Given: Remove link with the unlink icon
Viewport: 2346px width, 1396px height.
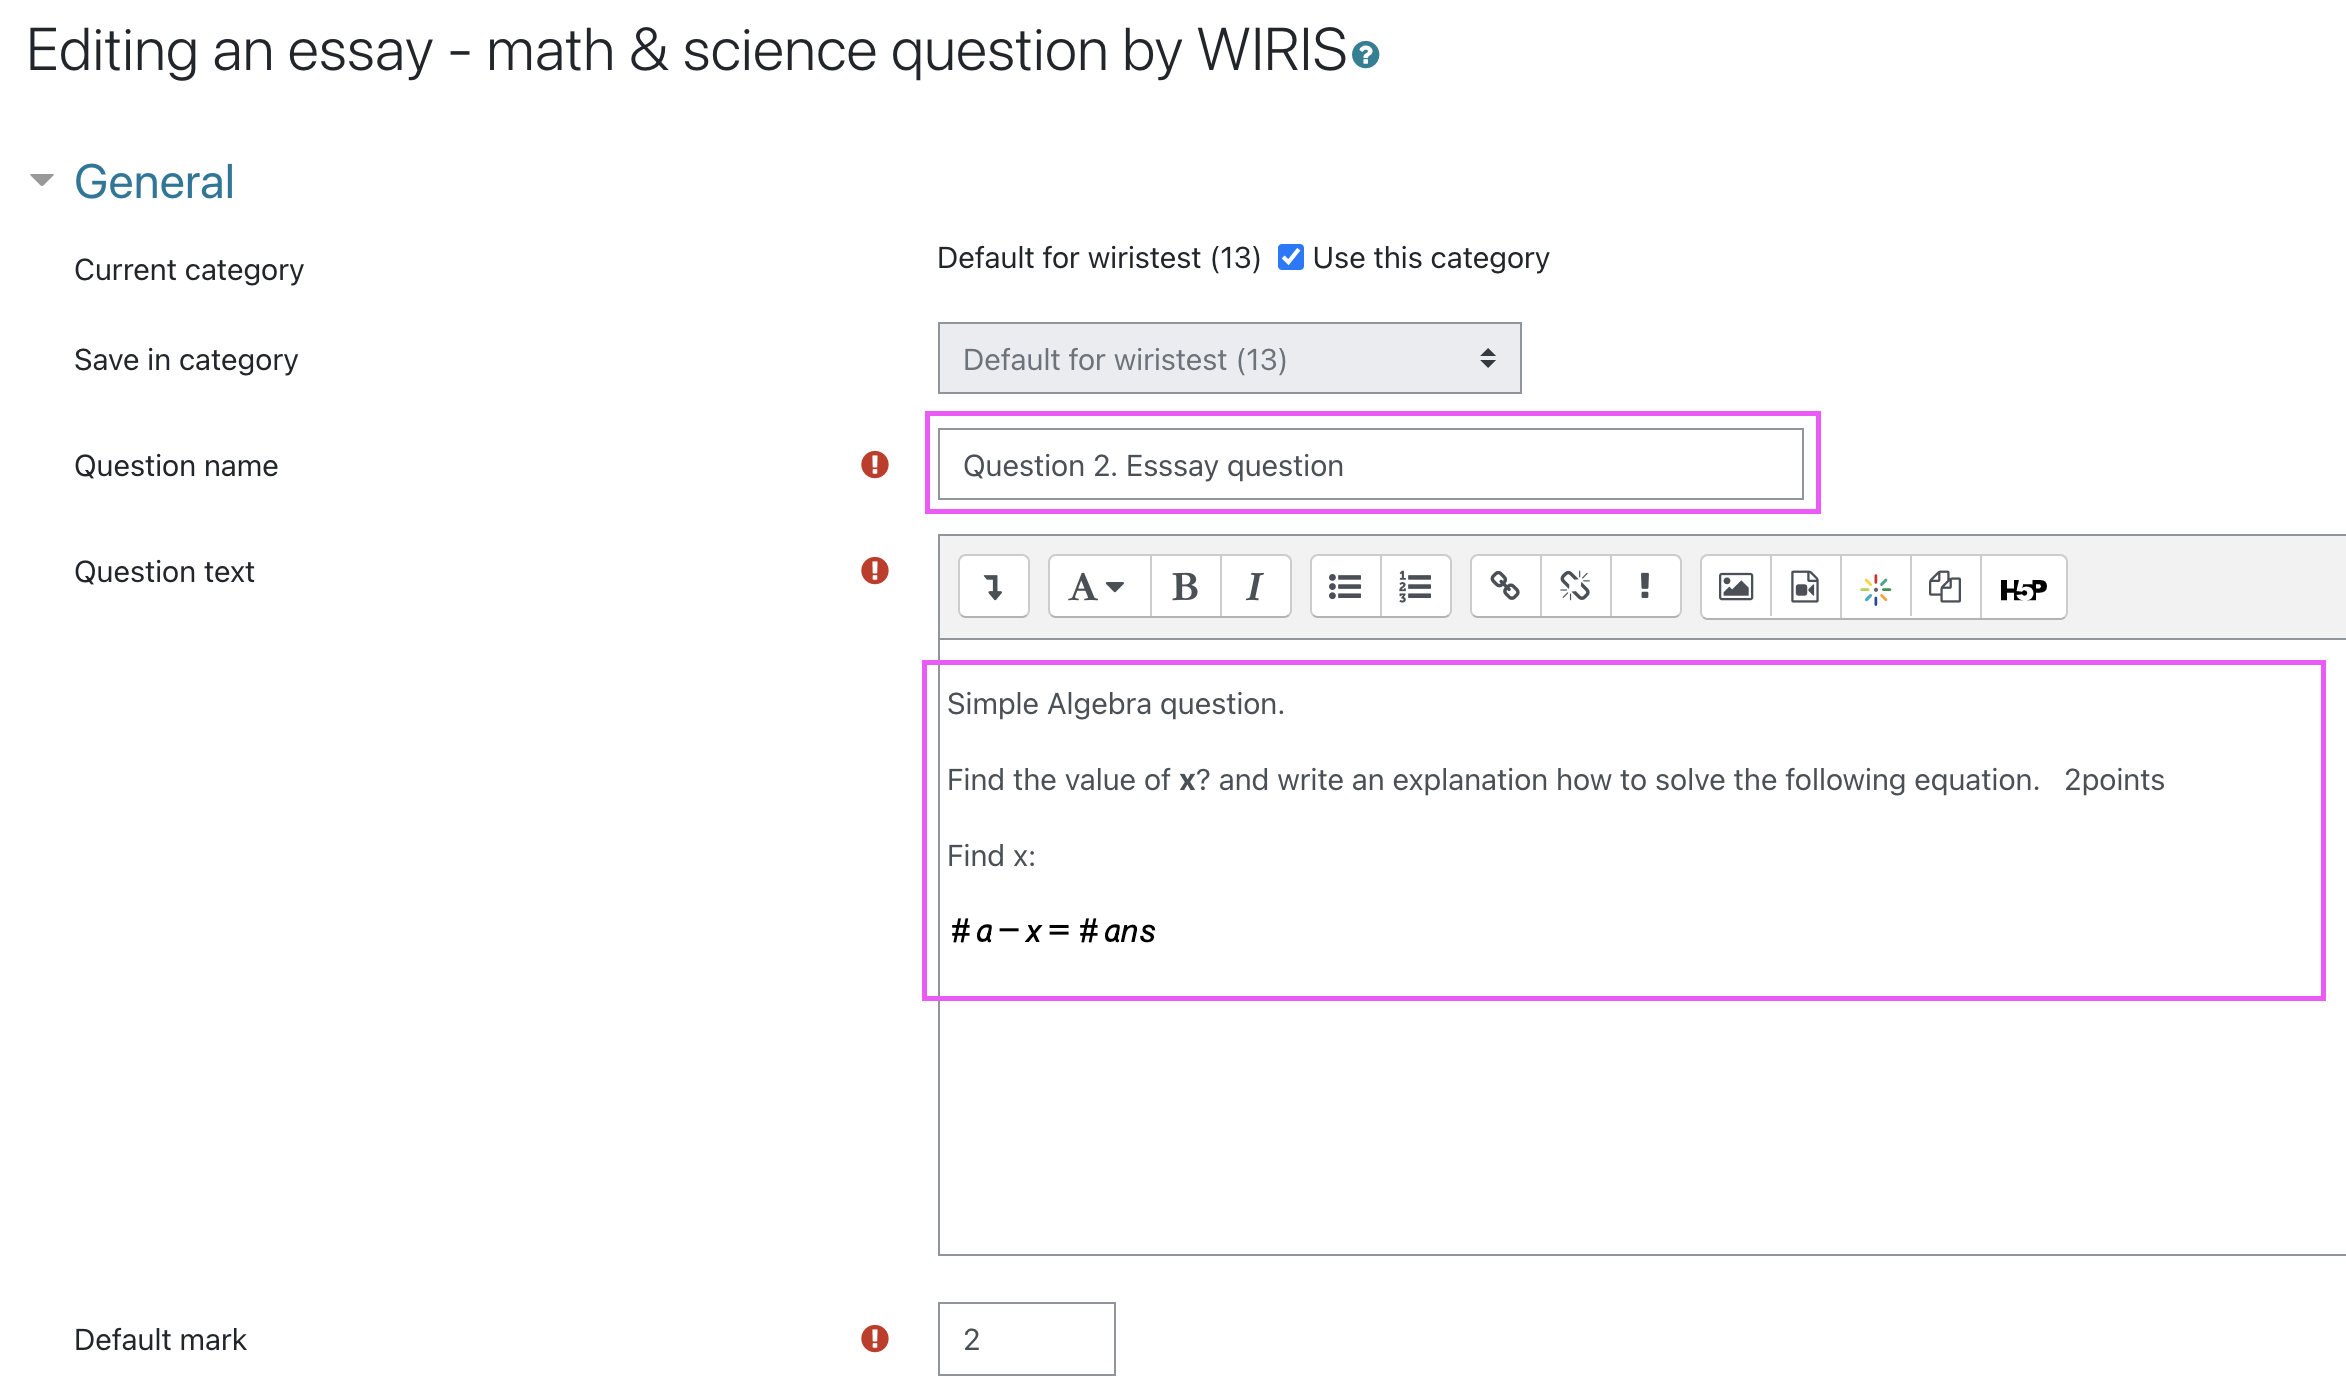Looking at the screenshot, I should (x=1575, y=587).
